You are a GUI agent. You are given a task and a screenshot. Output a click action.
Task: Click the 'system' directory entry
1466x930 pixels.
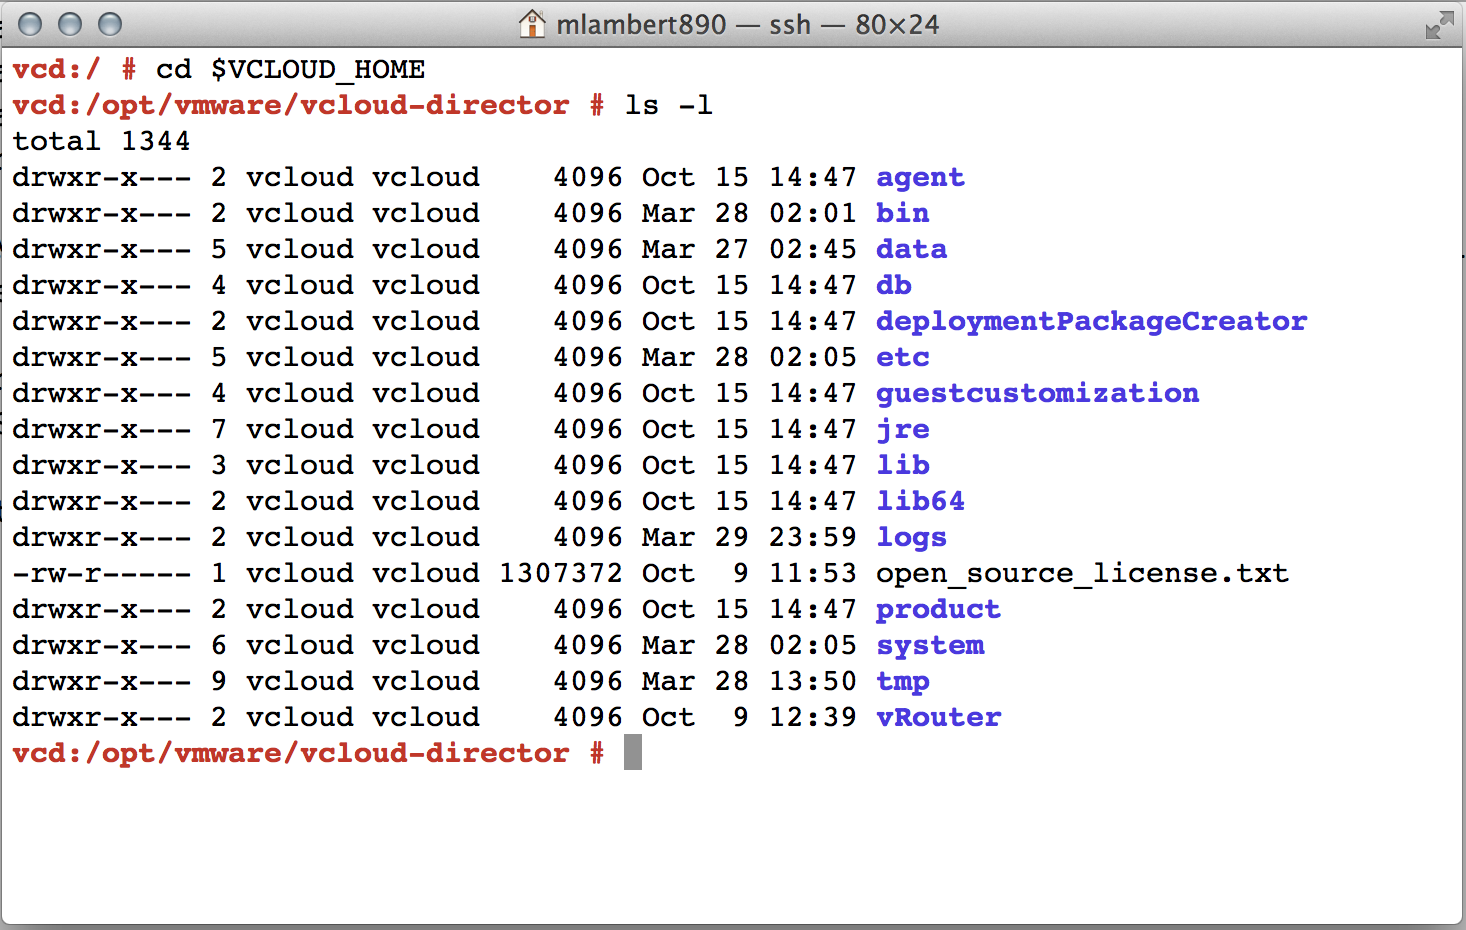930,645
